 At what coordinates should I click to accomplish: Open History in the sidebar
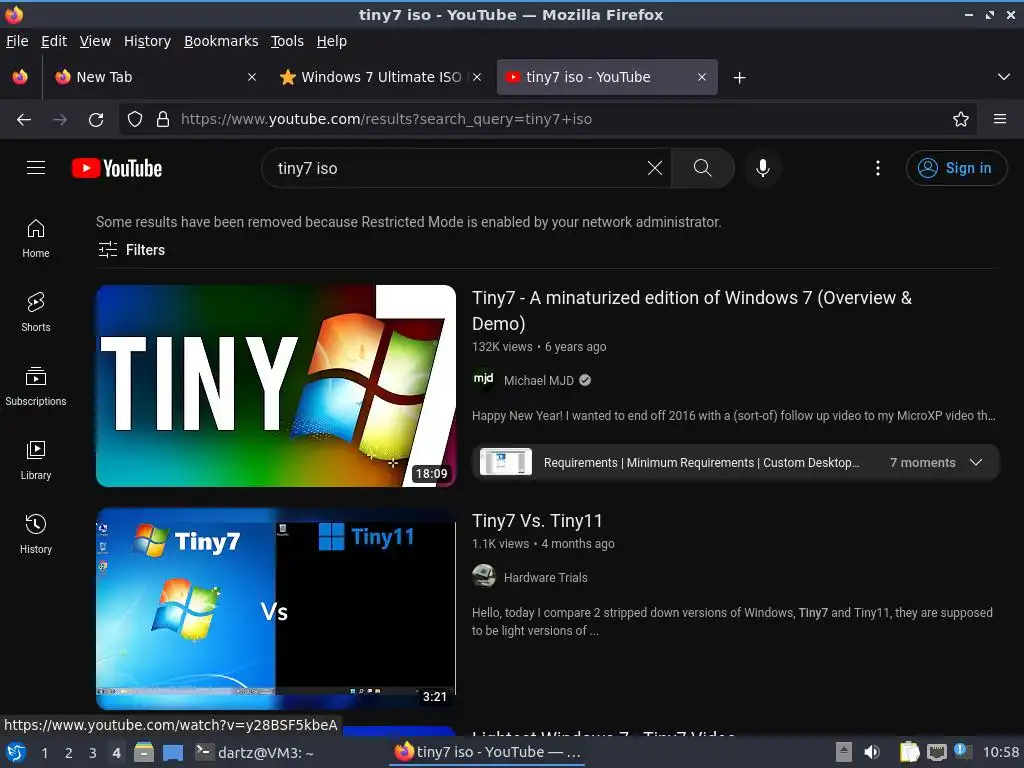point(36,534)
